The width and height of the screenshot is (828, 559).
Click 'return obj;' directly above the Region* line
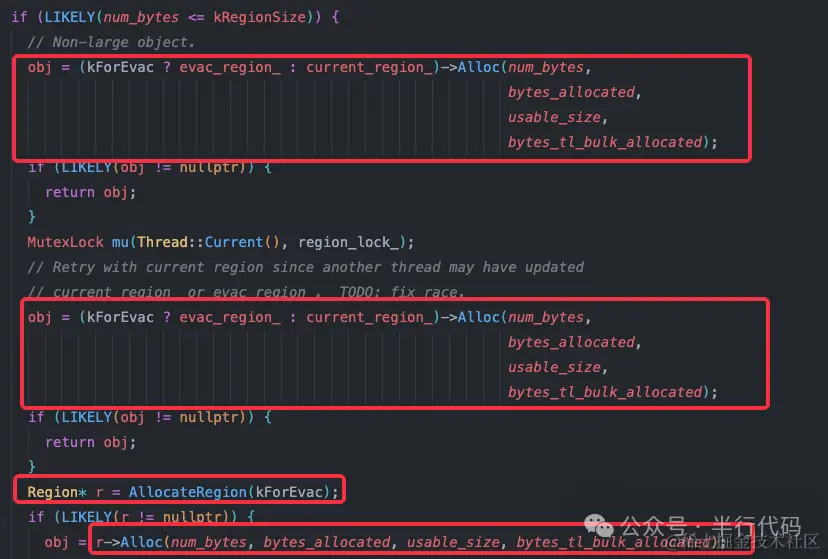click(x=90, y=442)
